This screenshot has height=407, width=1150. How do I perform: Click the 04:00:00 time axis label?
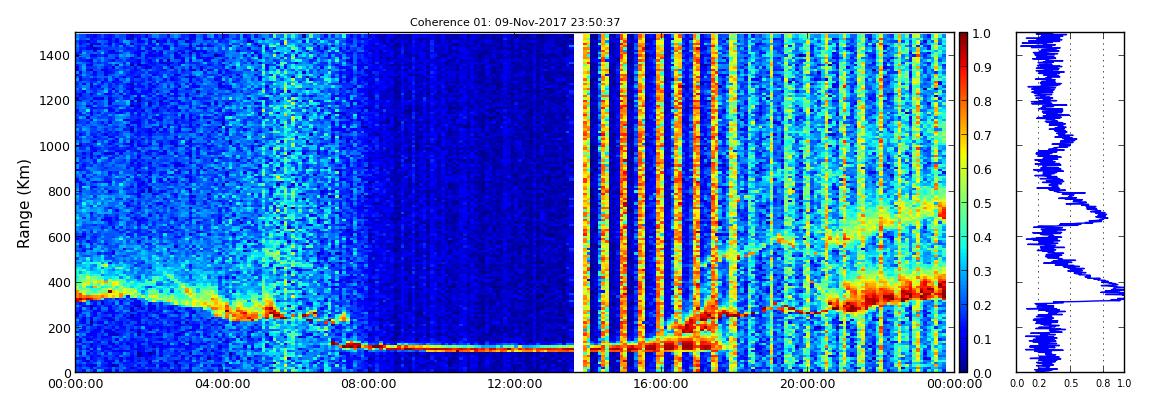(221, 384)
